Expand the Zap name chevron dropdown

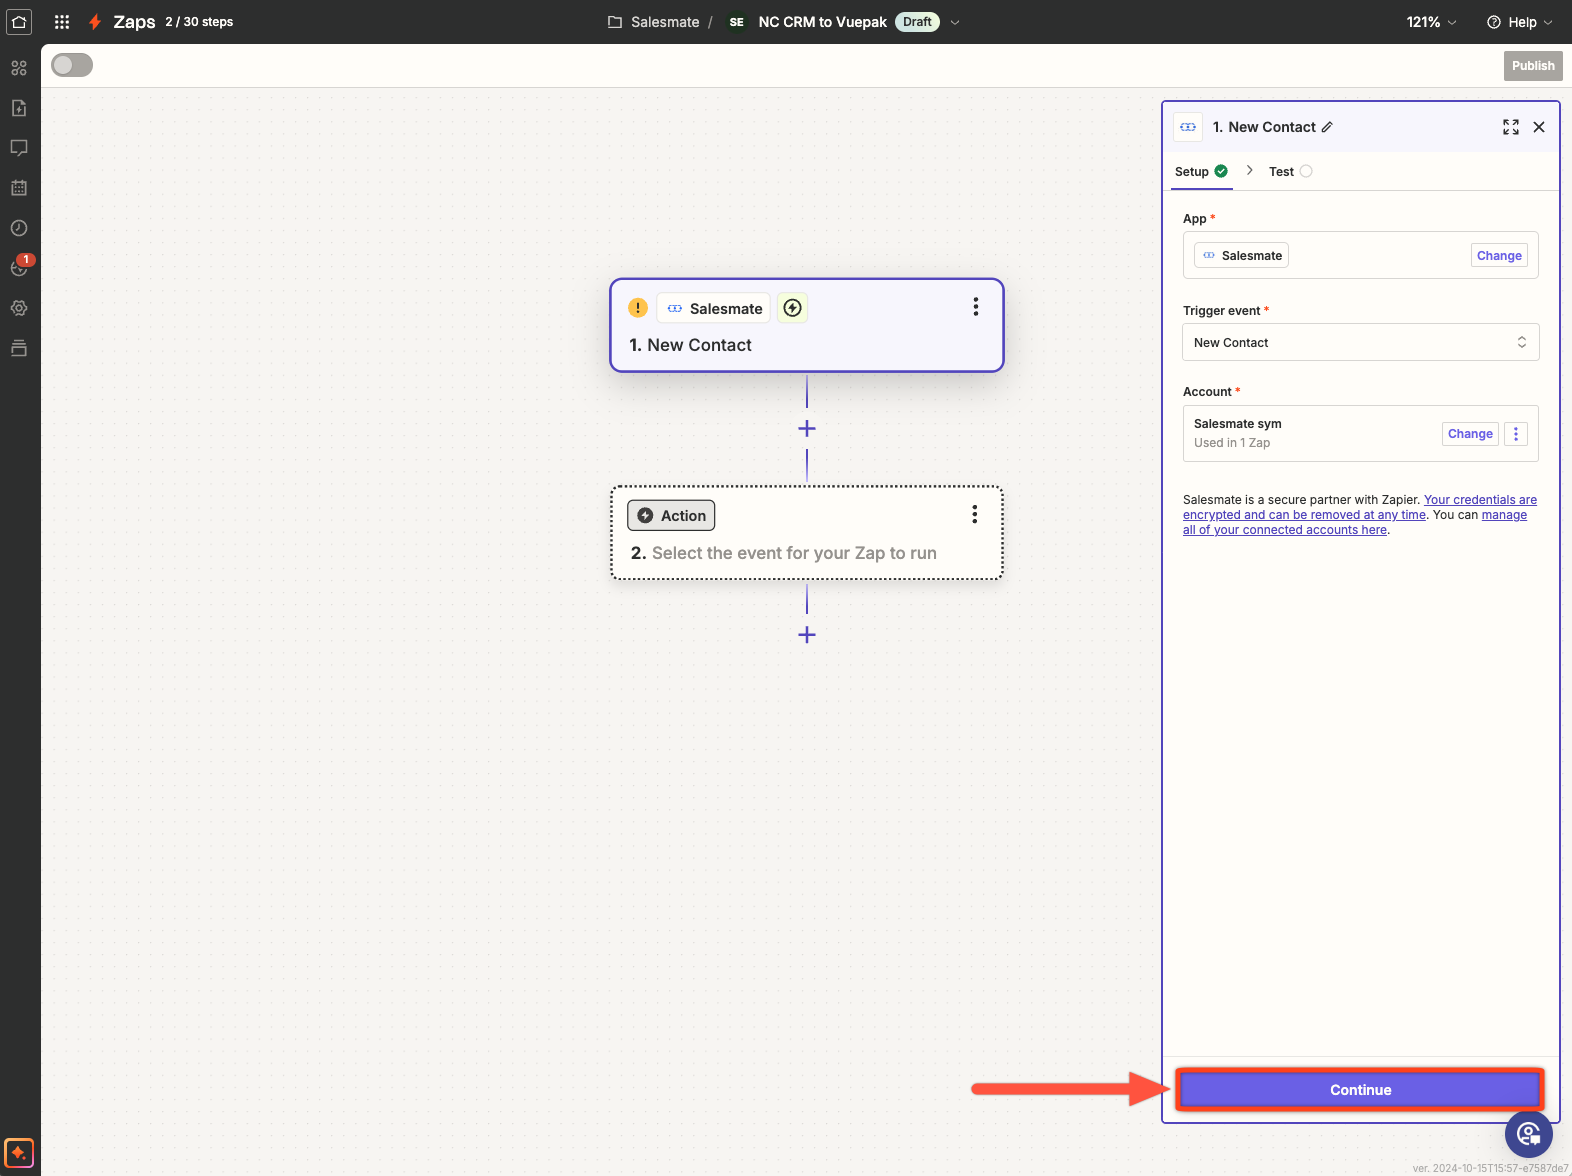pyautogui.click(x=955, y=22)
